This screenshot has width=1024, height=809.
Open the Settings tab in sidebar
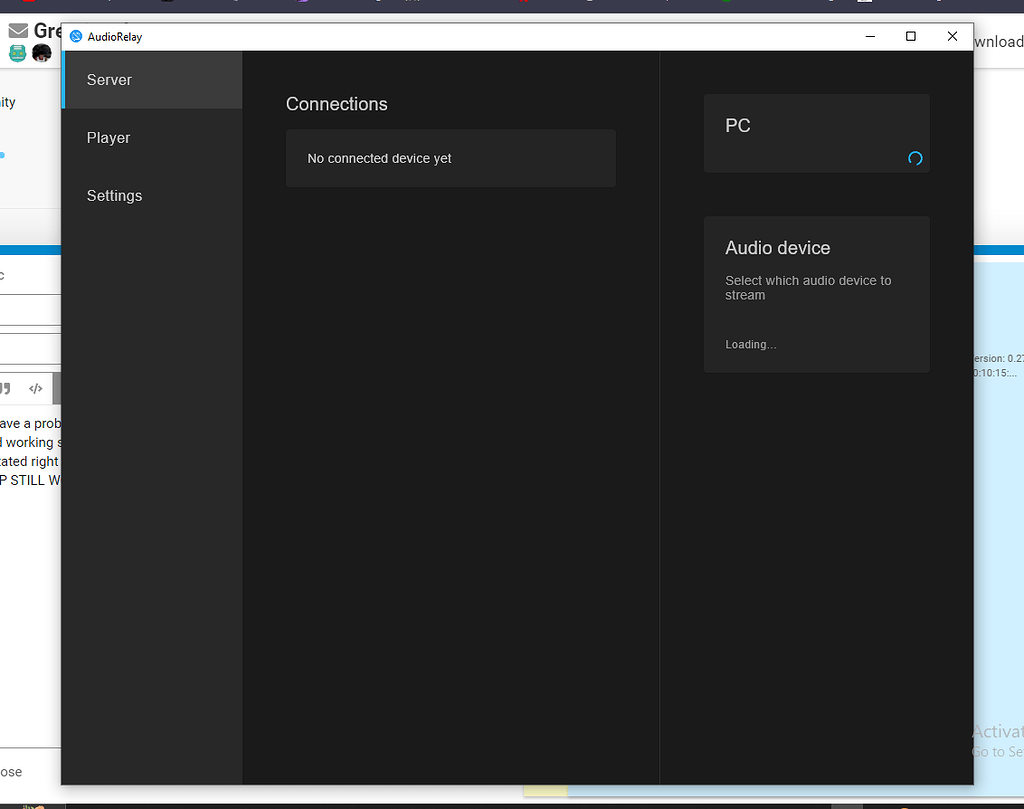click(152, 195)
